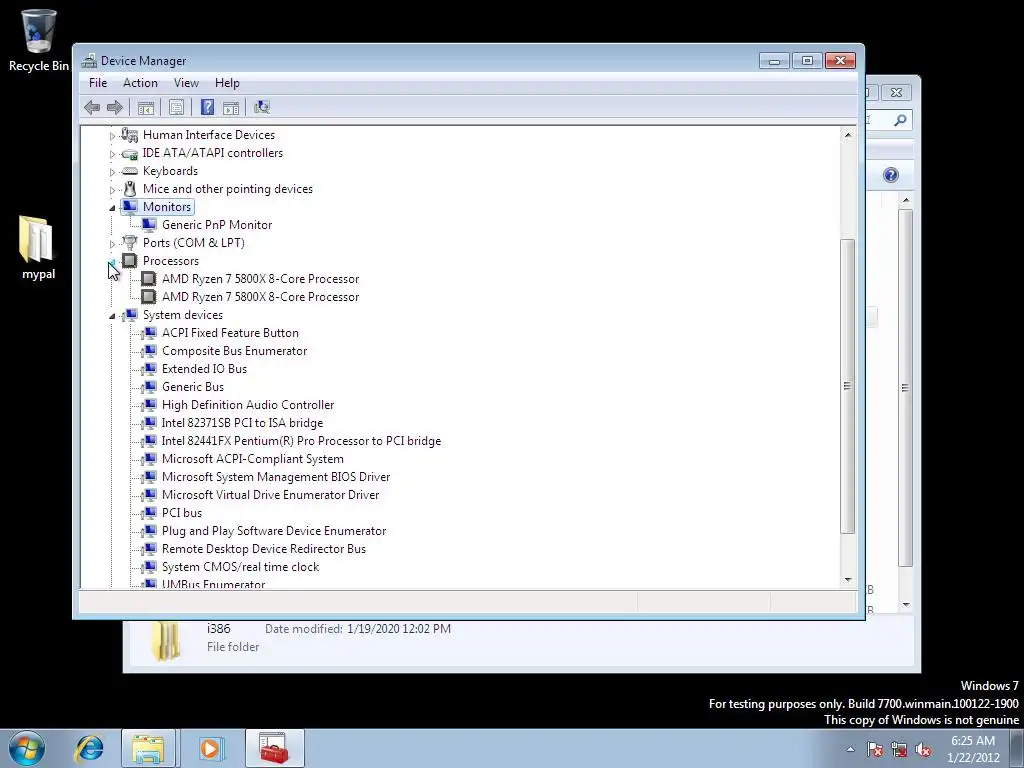Launch Windows Media Player from taskbar

[210, 748]
